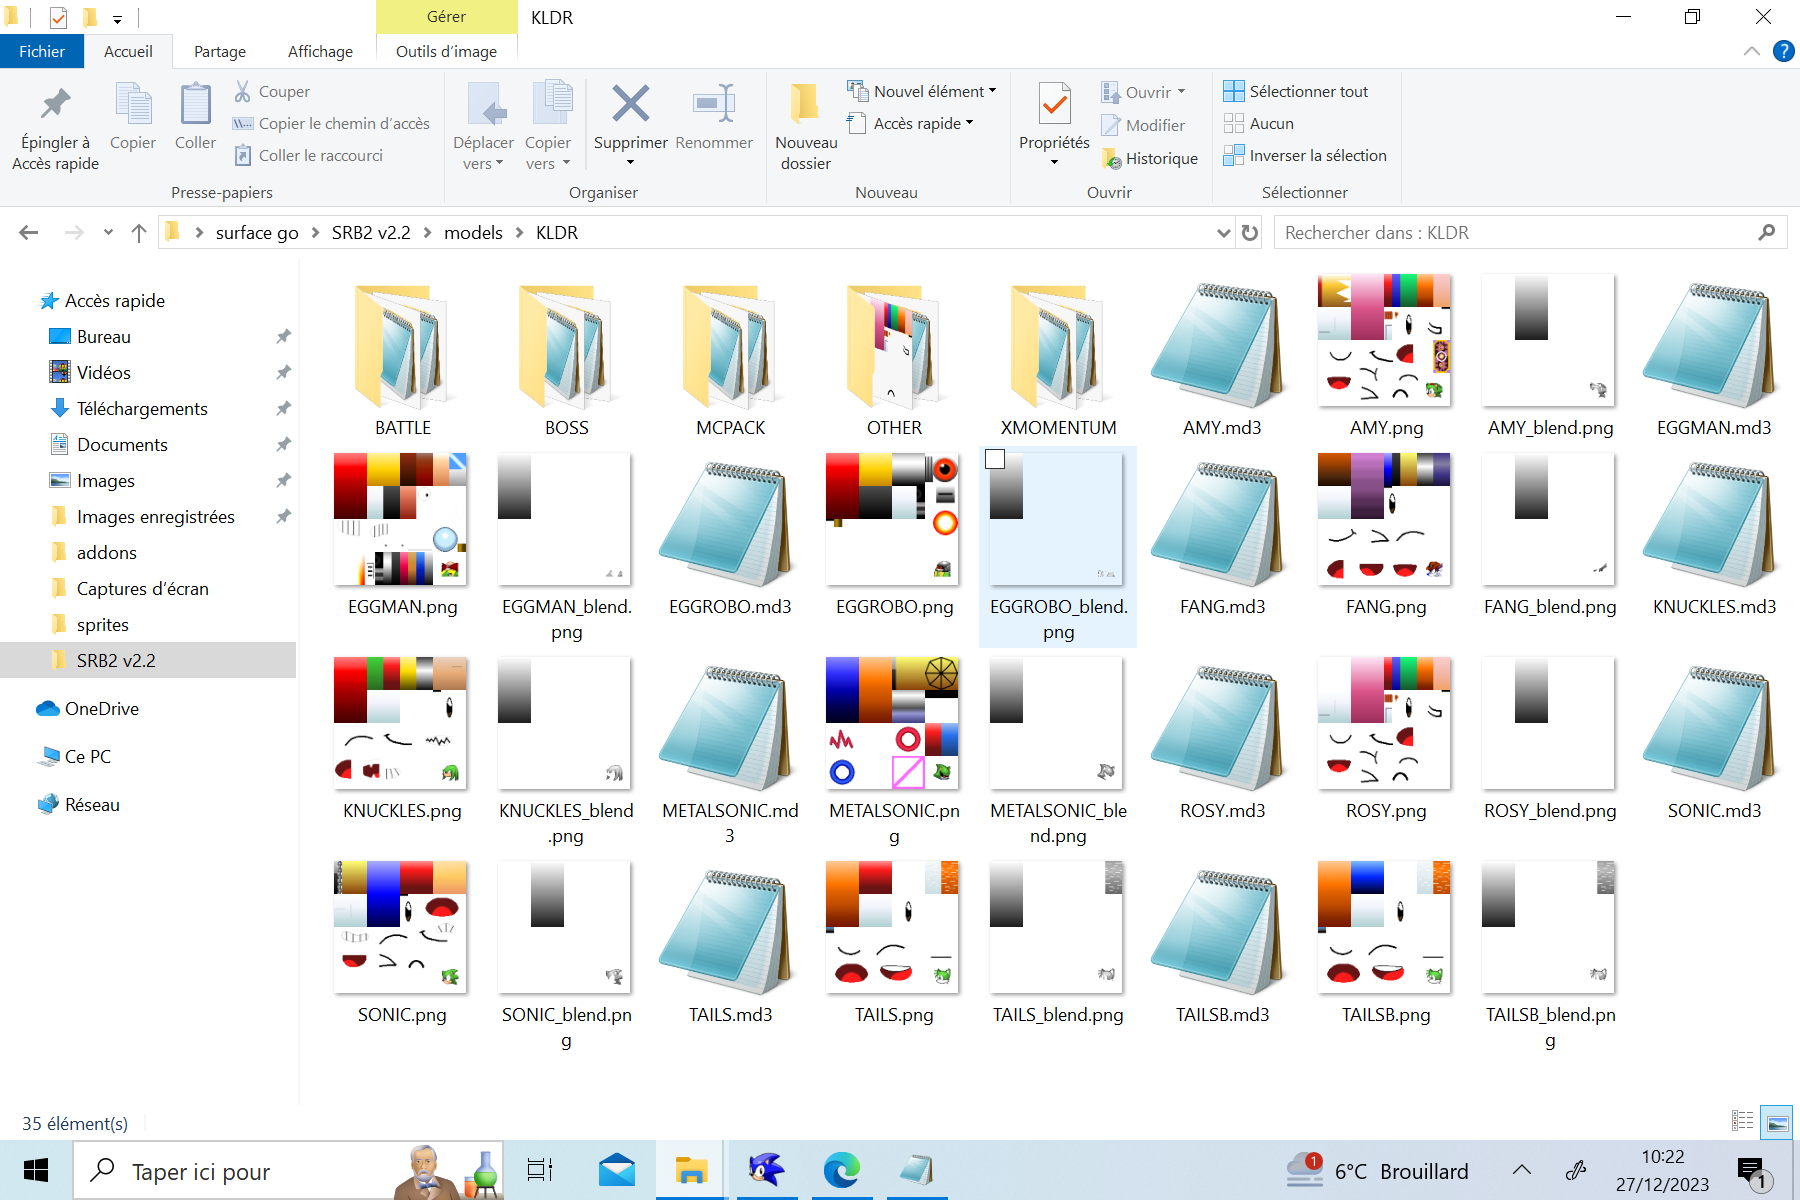Viewport: 1800px width, 1200px height.
Task: Open Téléchargements in navigation pane
Action: [x=142, y=409]
